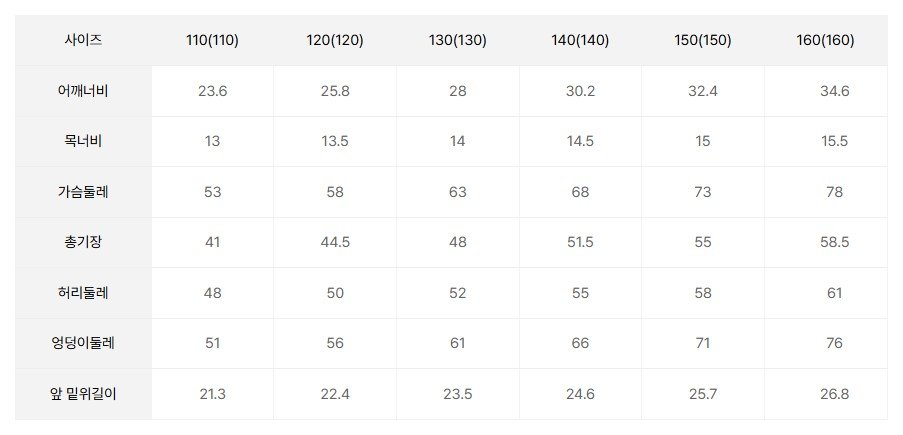Select the 76 value in 엉덩이둘레 row
Image resolution: width=903 pixels, height=435 pixels.
834,343
